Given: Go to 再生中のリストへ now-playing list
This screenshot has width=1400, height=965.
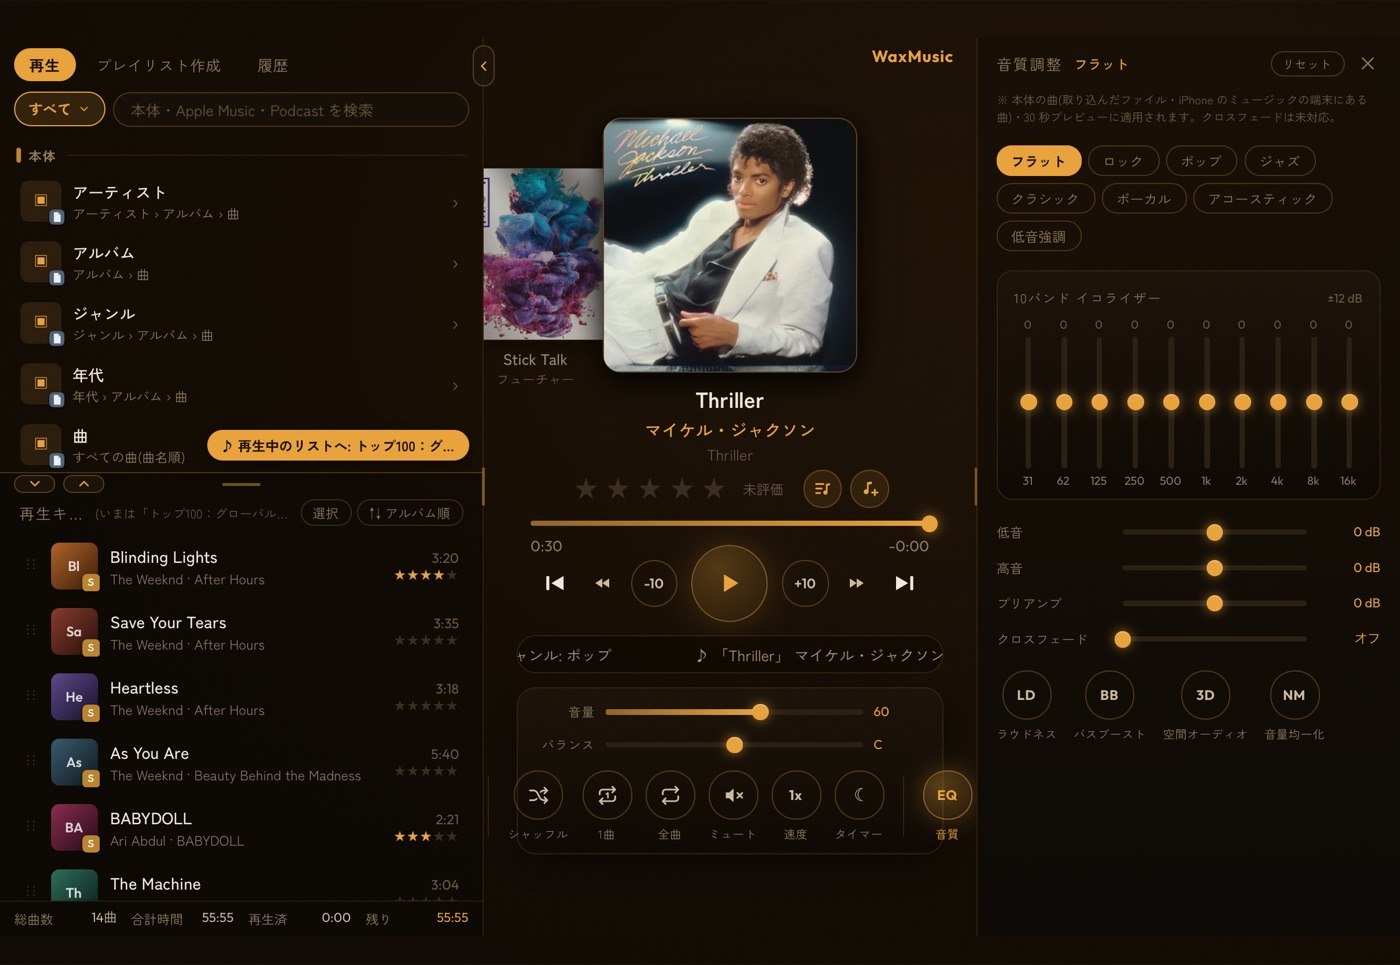Looking at the screenshot, I should [x=338, y=446].
